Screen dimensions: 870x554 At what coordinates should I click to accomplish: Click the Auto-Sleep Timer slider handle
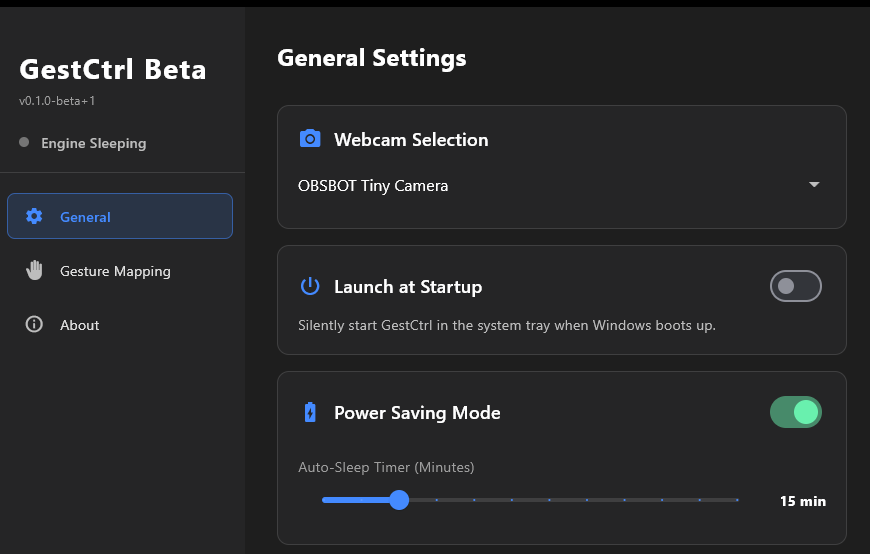(x=399, y=500)
